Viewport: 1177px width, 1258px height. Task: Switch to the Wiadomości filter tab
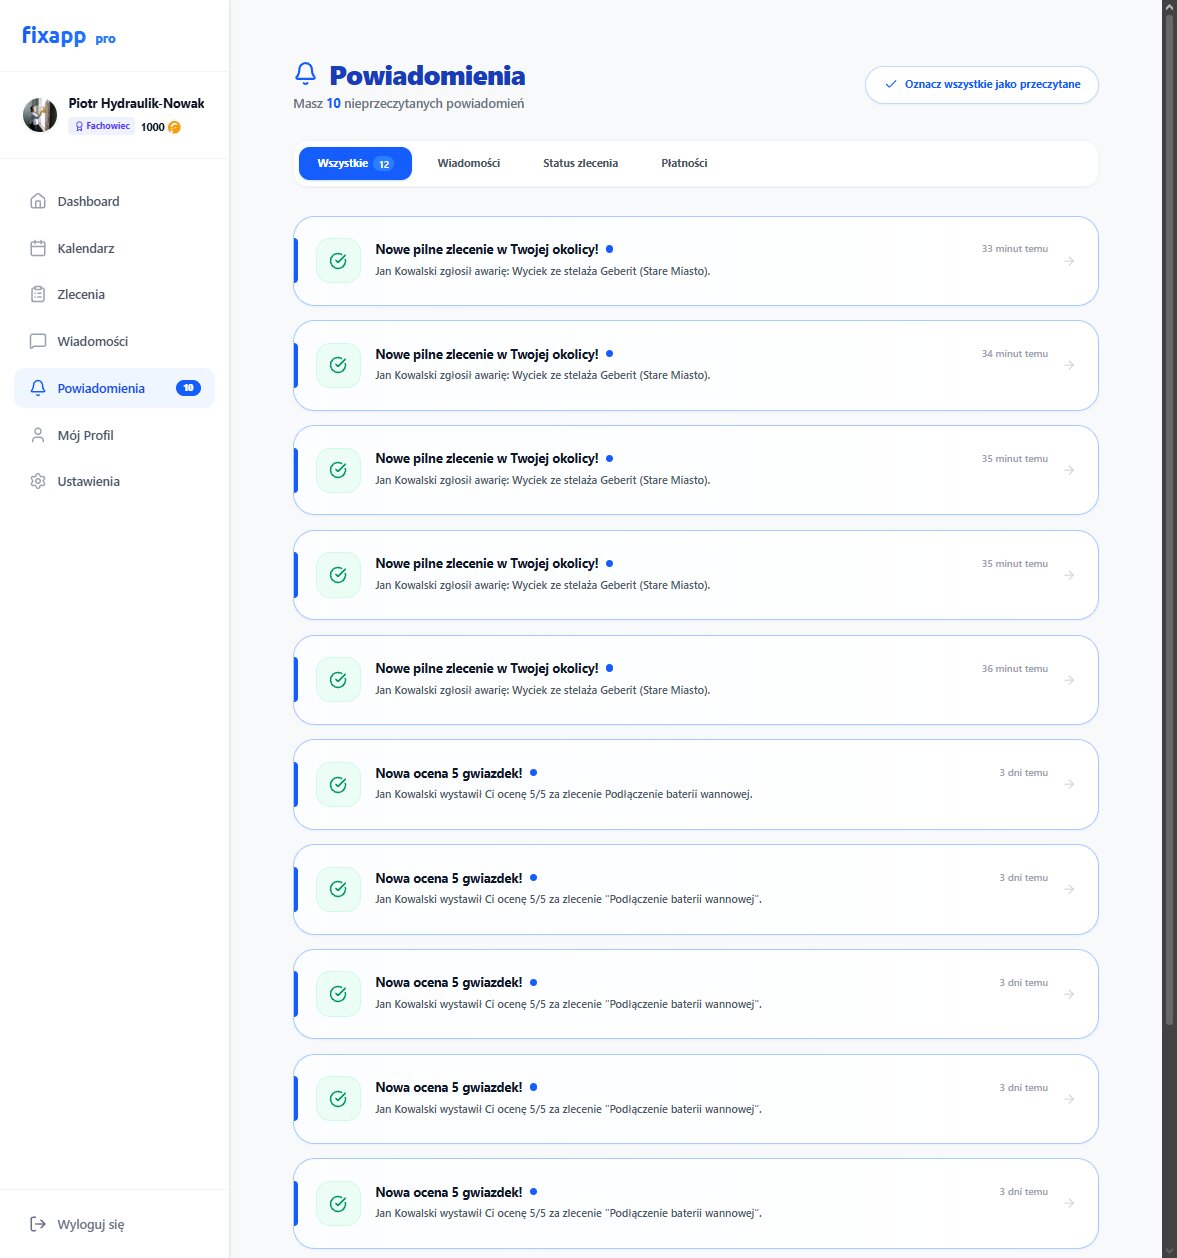pos(468,163)
